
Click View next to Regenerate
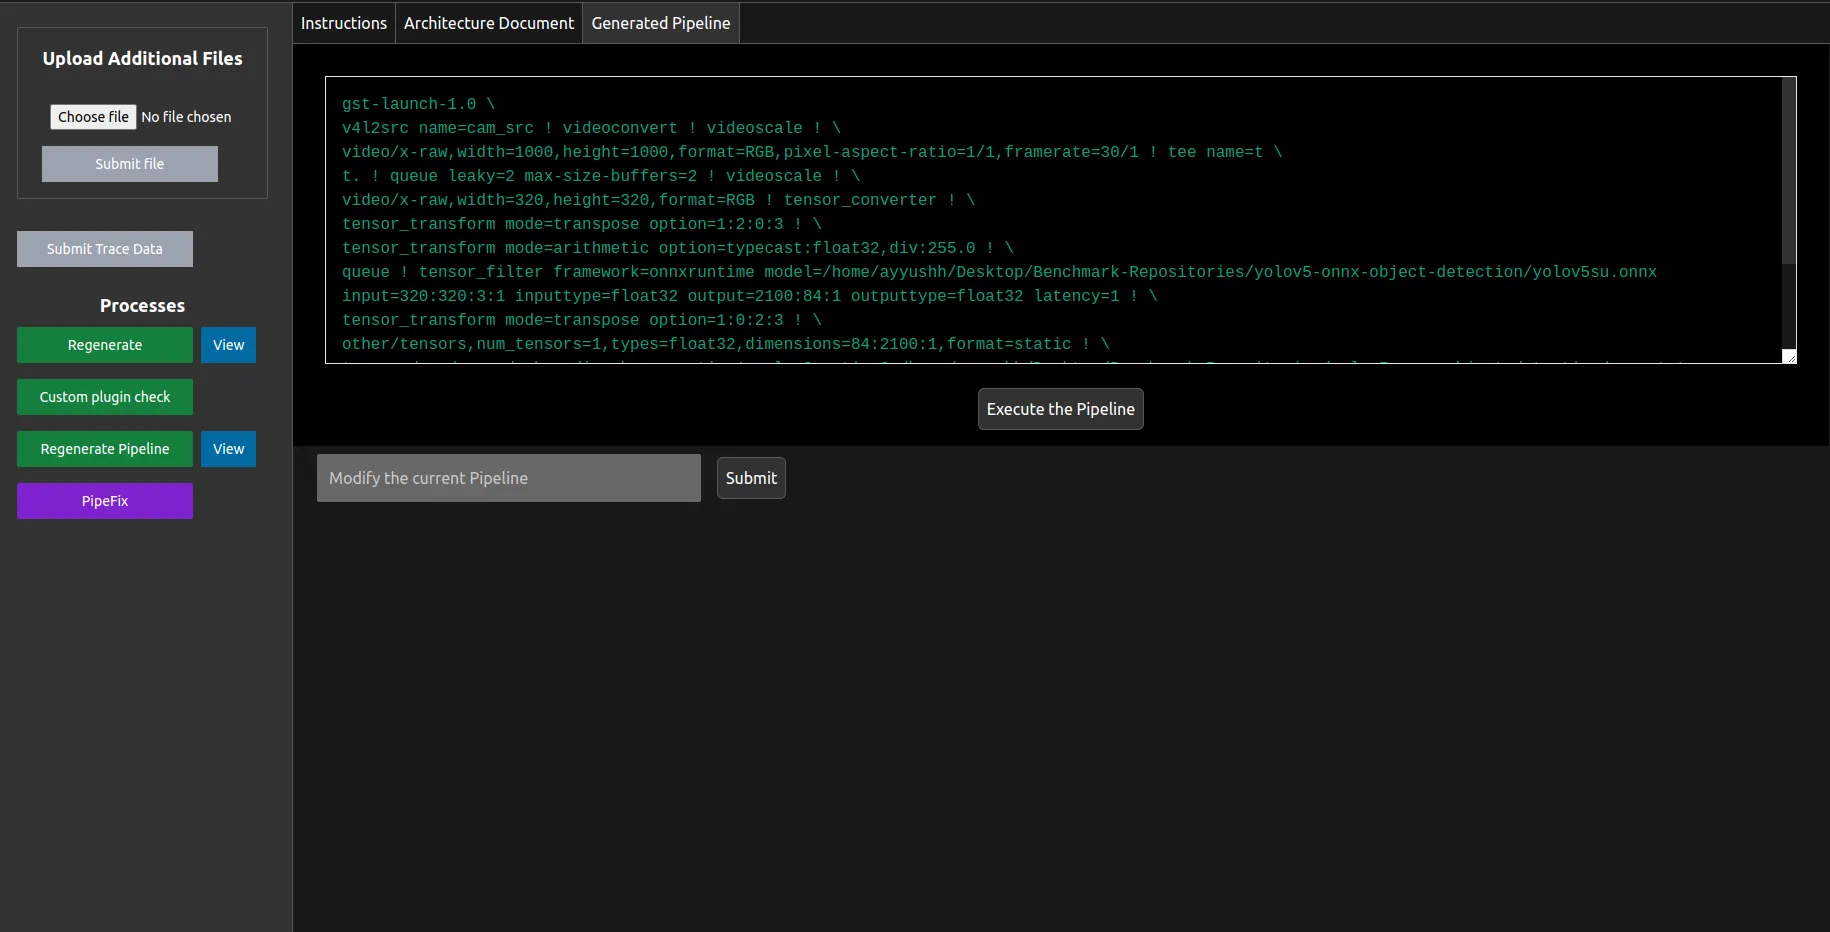(228, 345)
